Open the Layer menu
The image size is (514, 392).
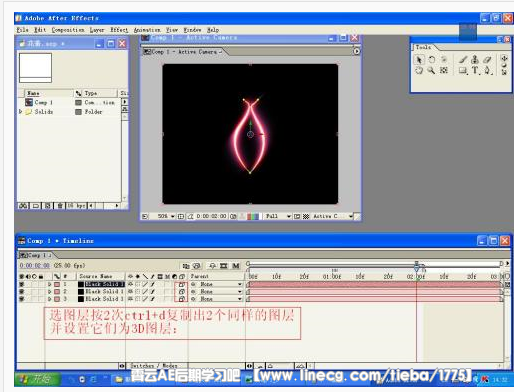[x=97, y=30]
